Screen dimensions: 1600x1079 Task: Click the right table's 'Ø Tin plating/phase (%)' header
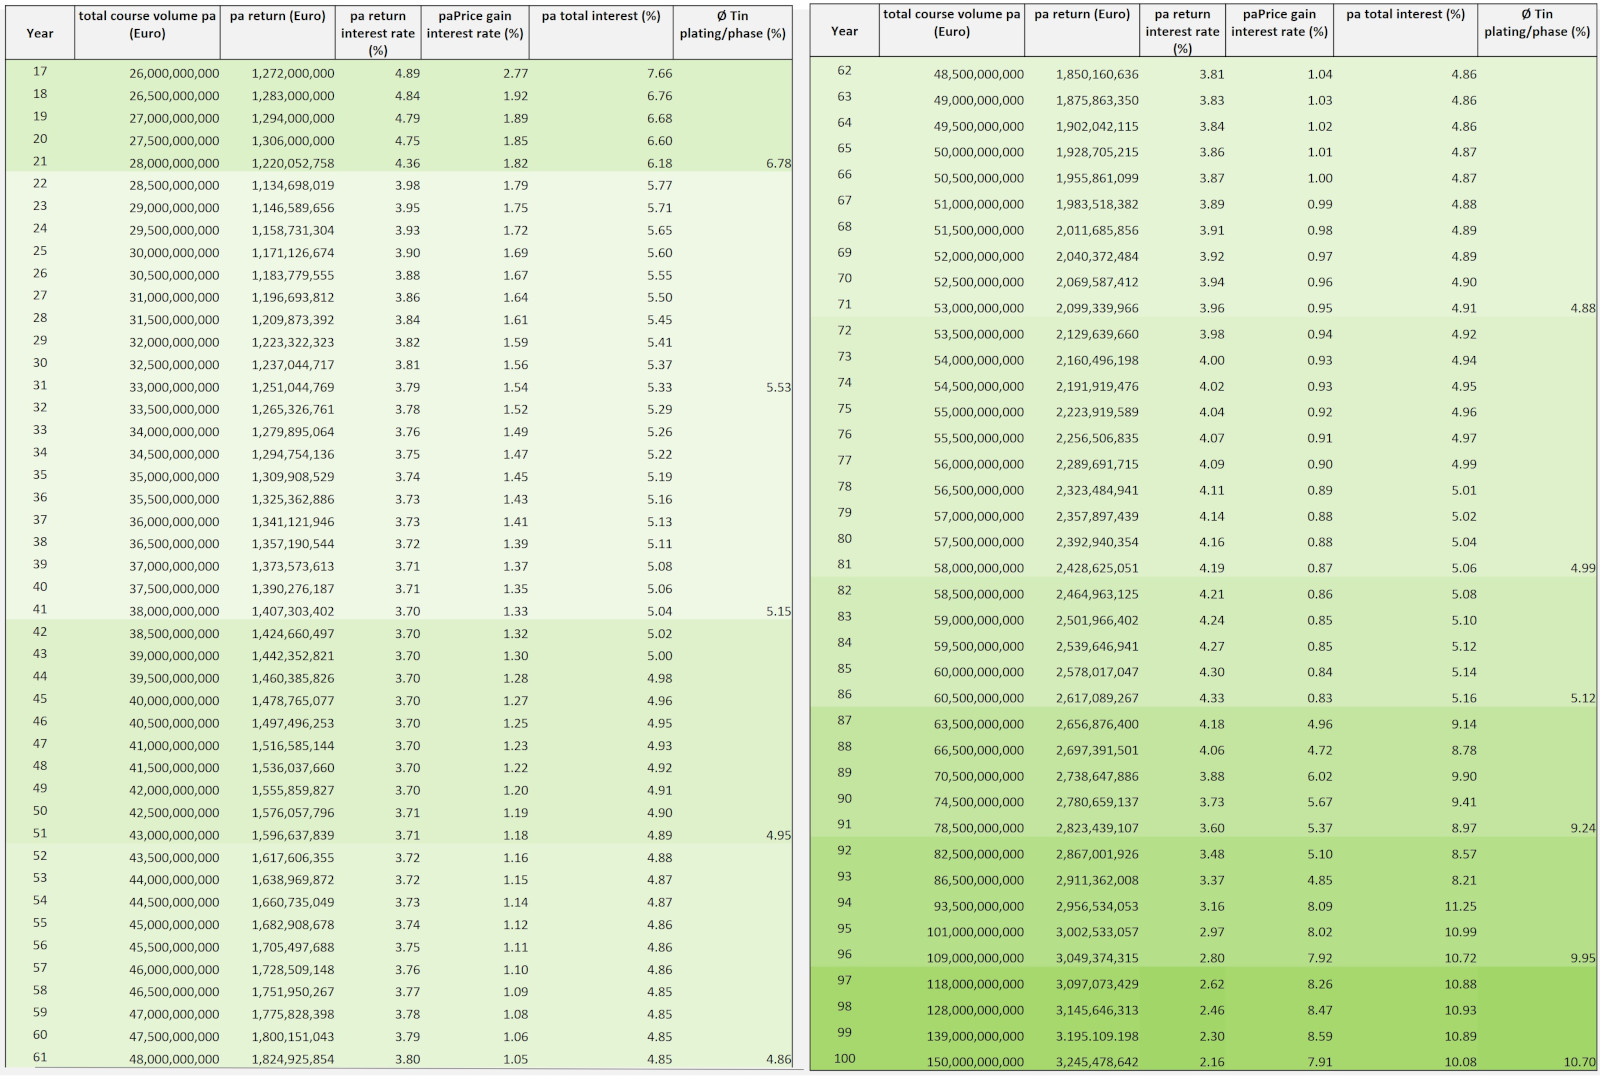click(x=1537, y=23)
